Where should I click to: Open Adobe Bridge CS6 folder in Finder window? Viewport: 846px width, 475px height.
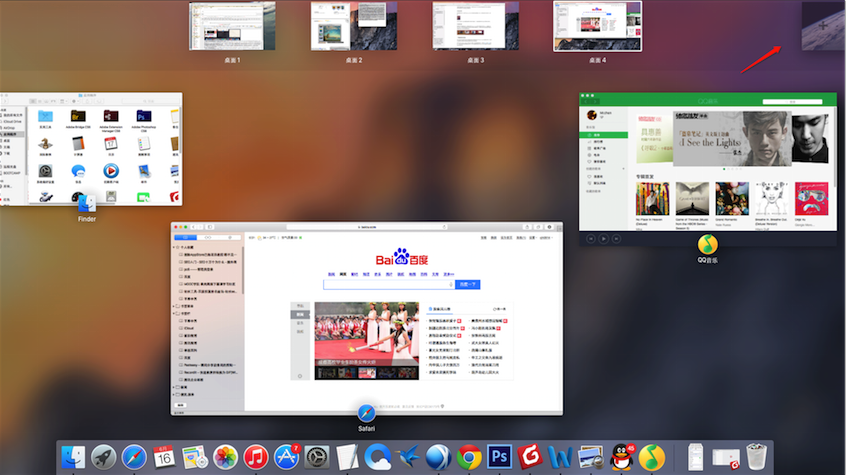(78, 119)
